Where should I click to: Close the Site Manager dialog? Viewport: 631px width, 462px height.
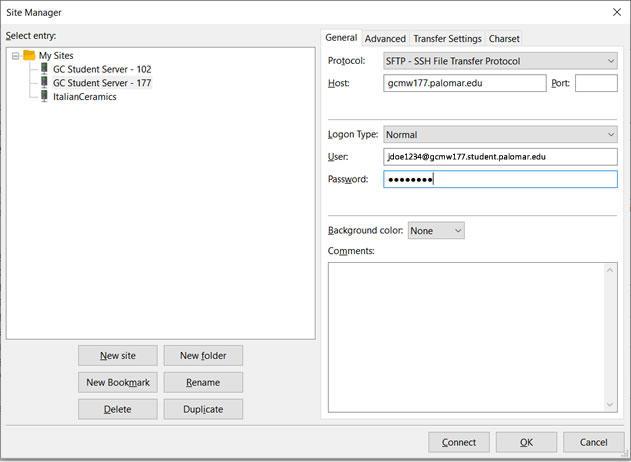615,12
